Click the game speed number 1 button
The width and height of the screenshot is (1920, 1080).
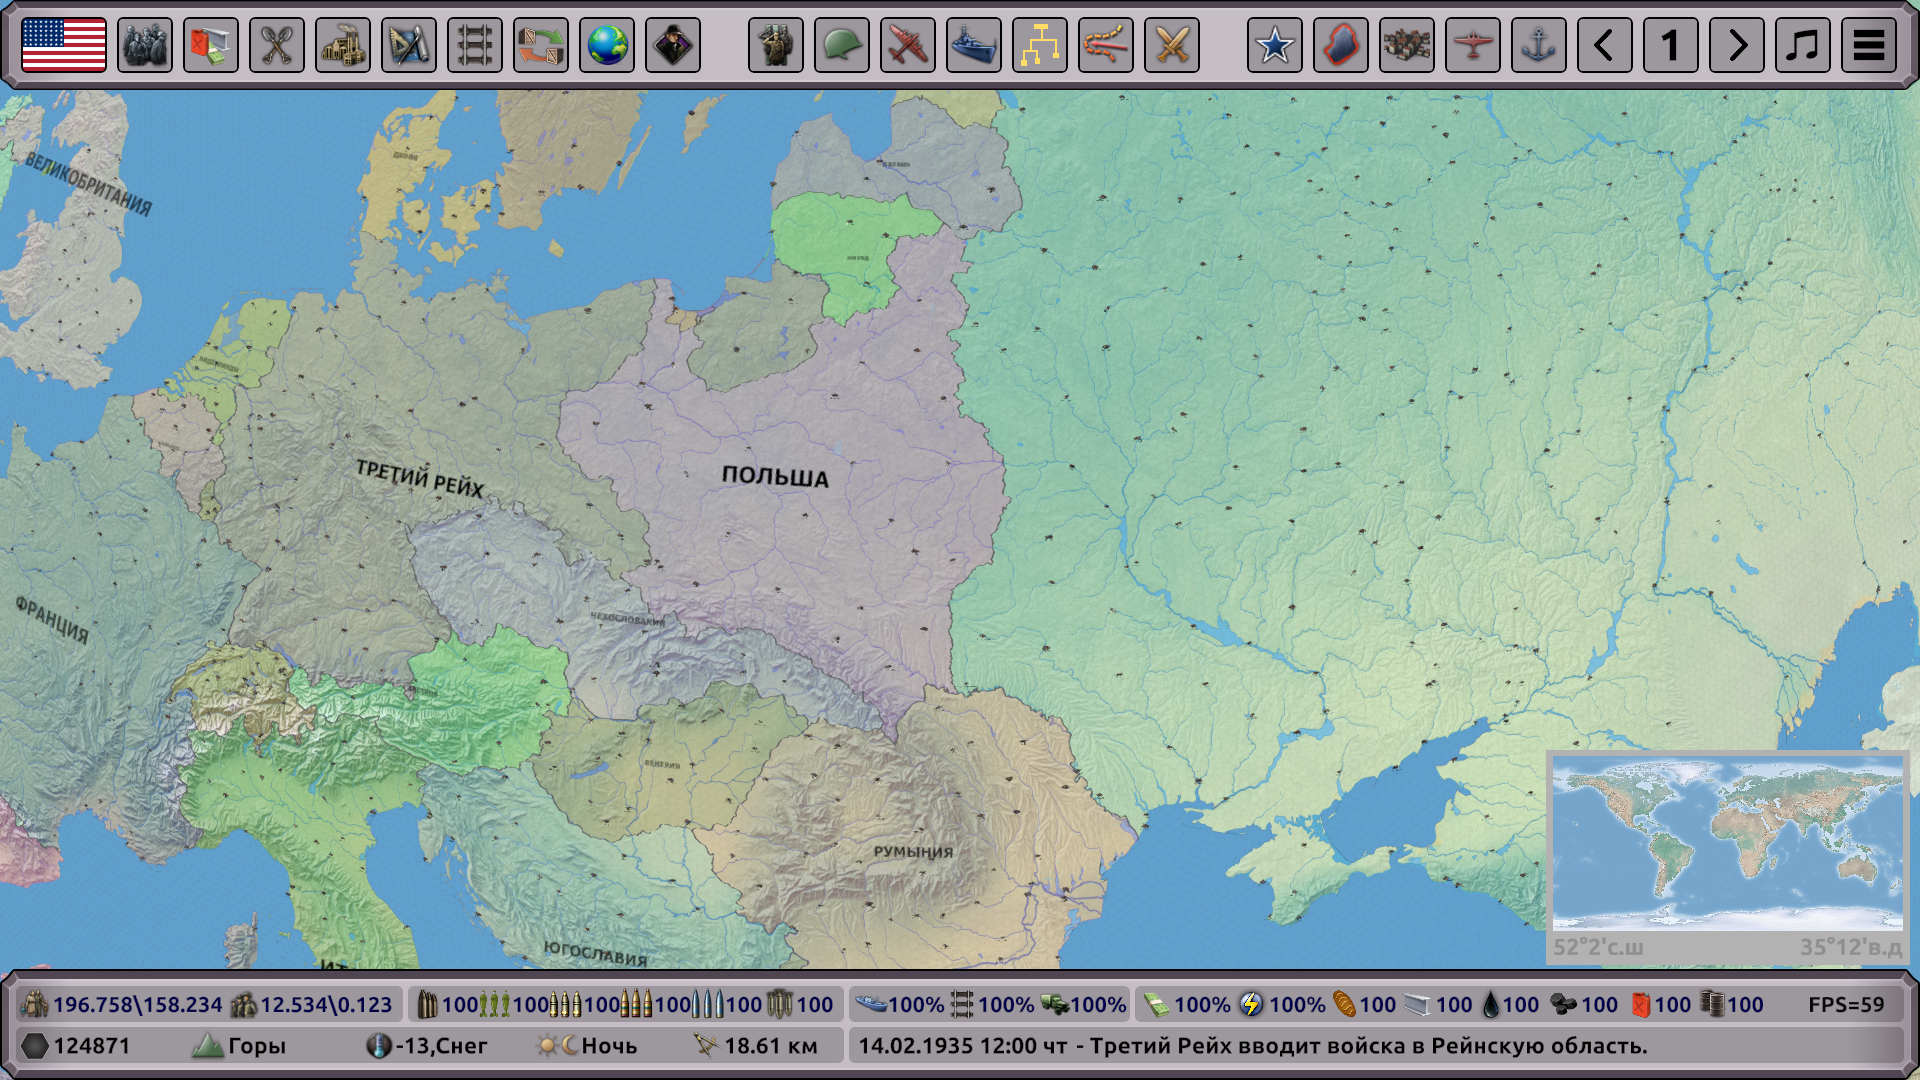click(x=1670, y=45)
